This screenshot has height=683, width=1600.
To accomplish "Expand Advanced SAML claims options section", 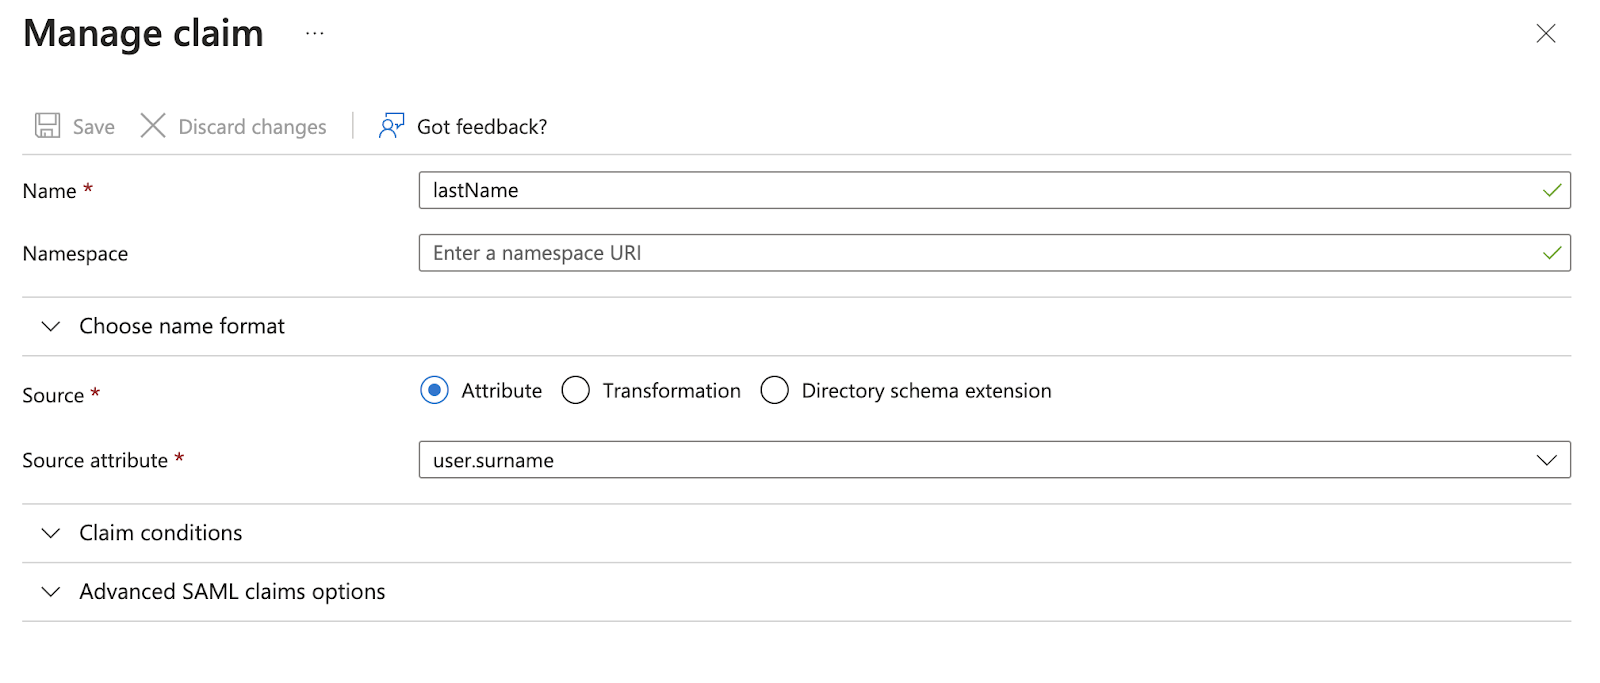I will coord(796,592).
